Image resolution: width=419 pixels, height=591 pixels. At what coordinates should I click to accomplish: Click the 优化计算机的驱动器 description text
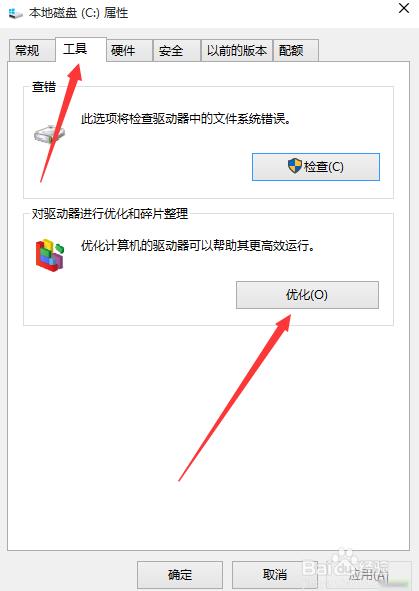(198, 246)
